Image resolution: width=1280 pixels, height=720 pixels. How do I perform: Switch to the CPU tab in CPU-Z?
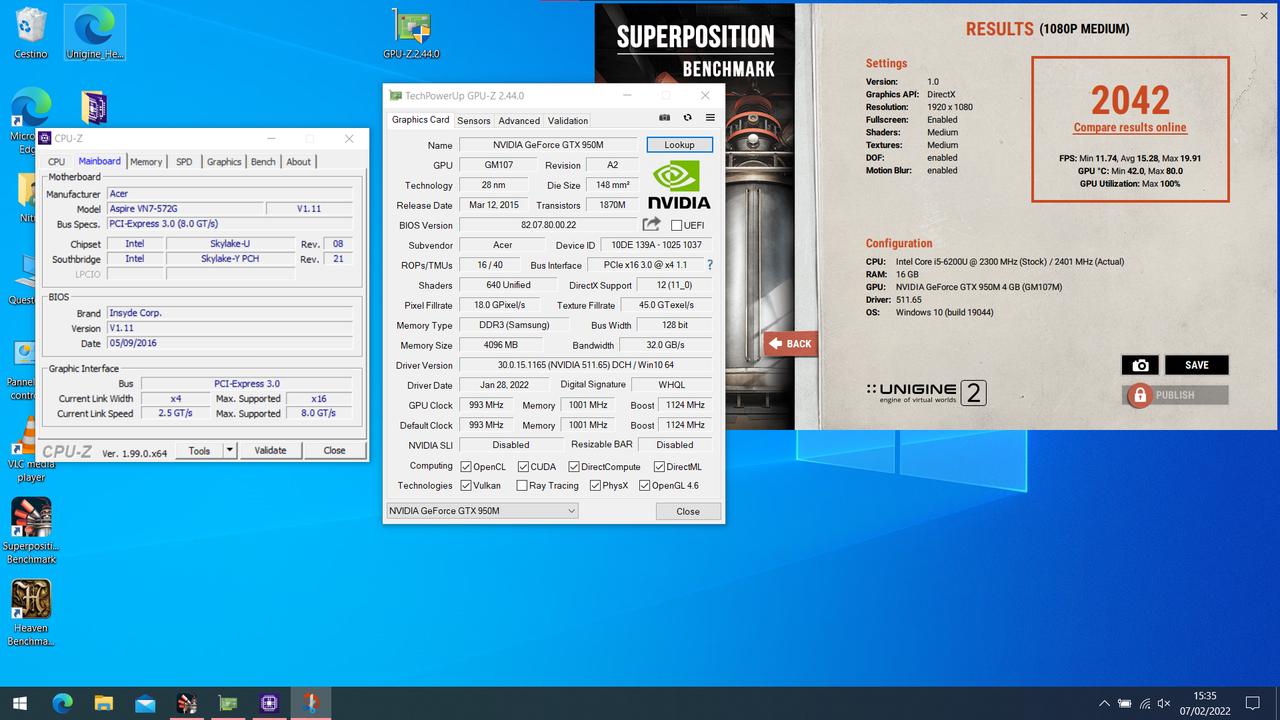(x=56, y=162)
